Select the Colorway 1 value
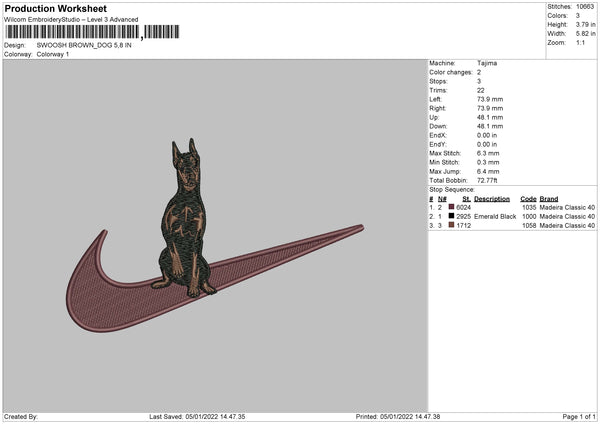600x424 pixels. (x=53, y=54)
